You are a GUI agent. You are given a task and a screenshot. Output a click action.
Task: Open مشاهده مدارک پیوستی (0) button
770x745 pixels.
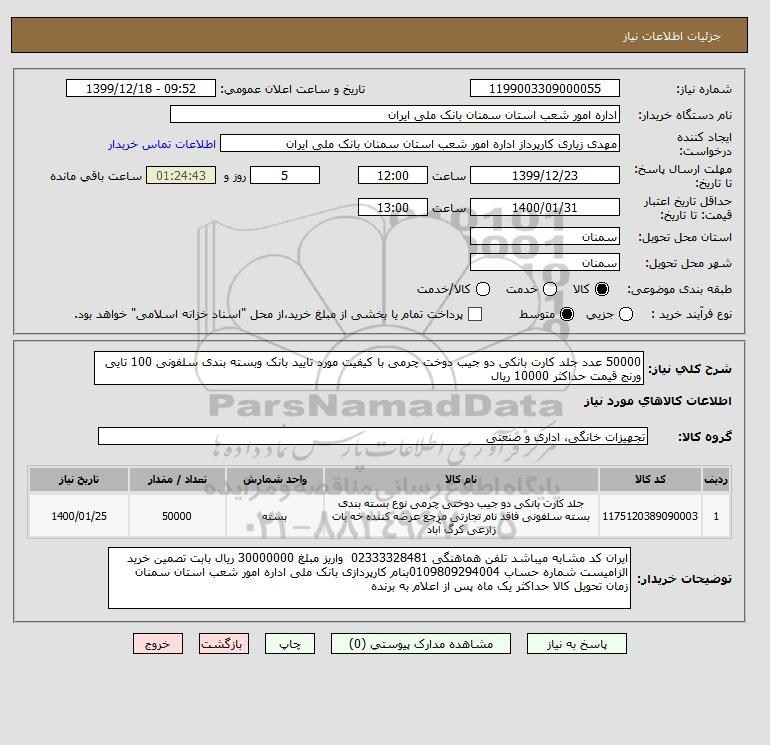pos(421,644)
